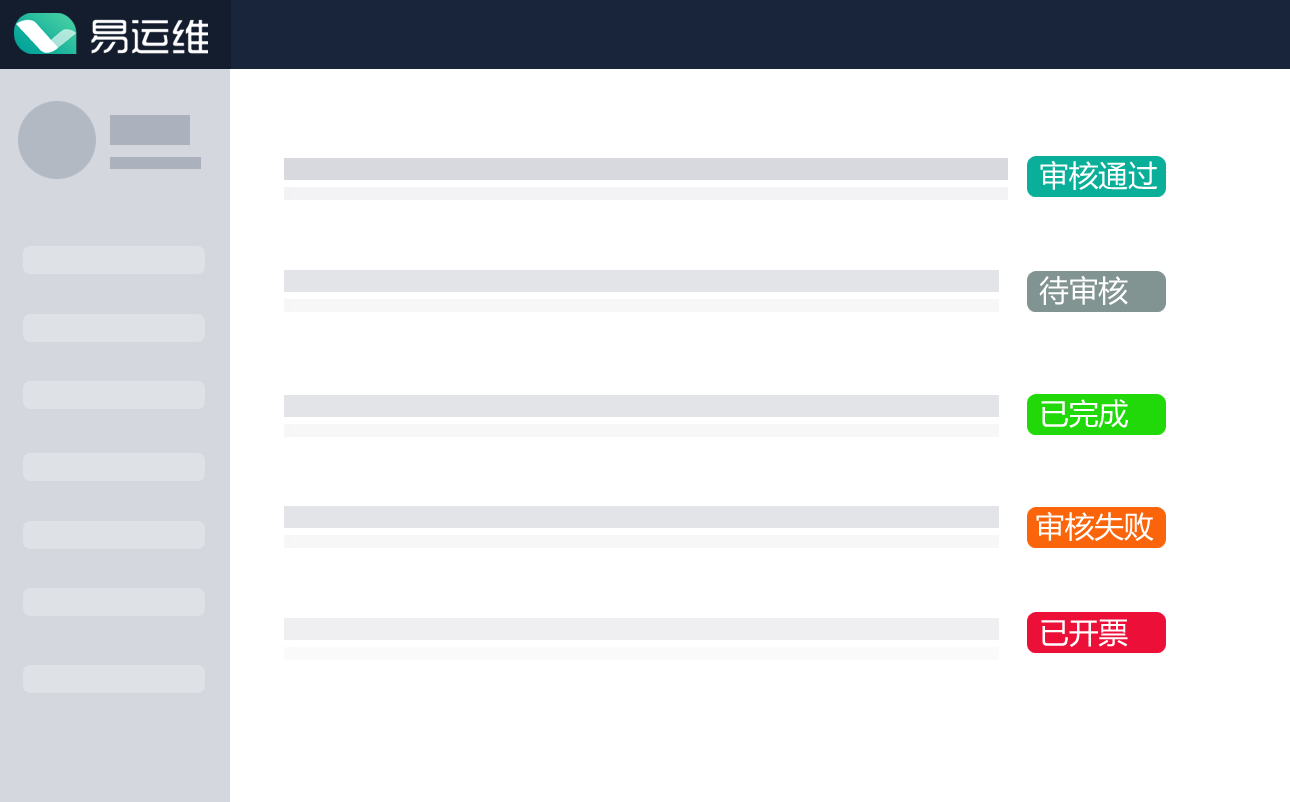Click the 审核通过 status badge
The height and width of the screenshot is (802, 1290).
point(1096,177)
